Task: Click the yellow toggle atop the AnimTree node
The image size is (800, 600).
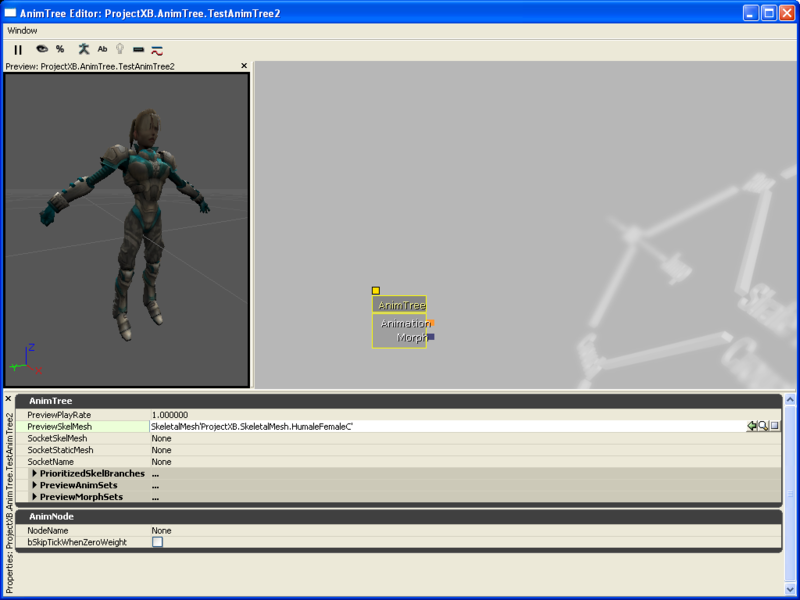Action: 375,290
